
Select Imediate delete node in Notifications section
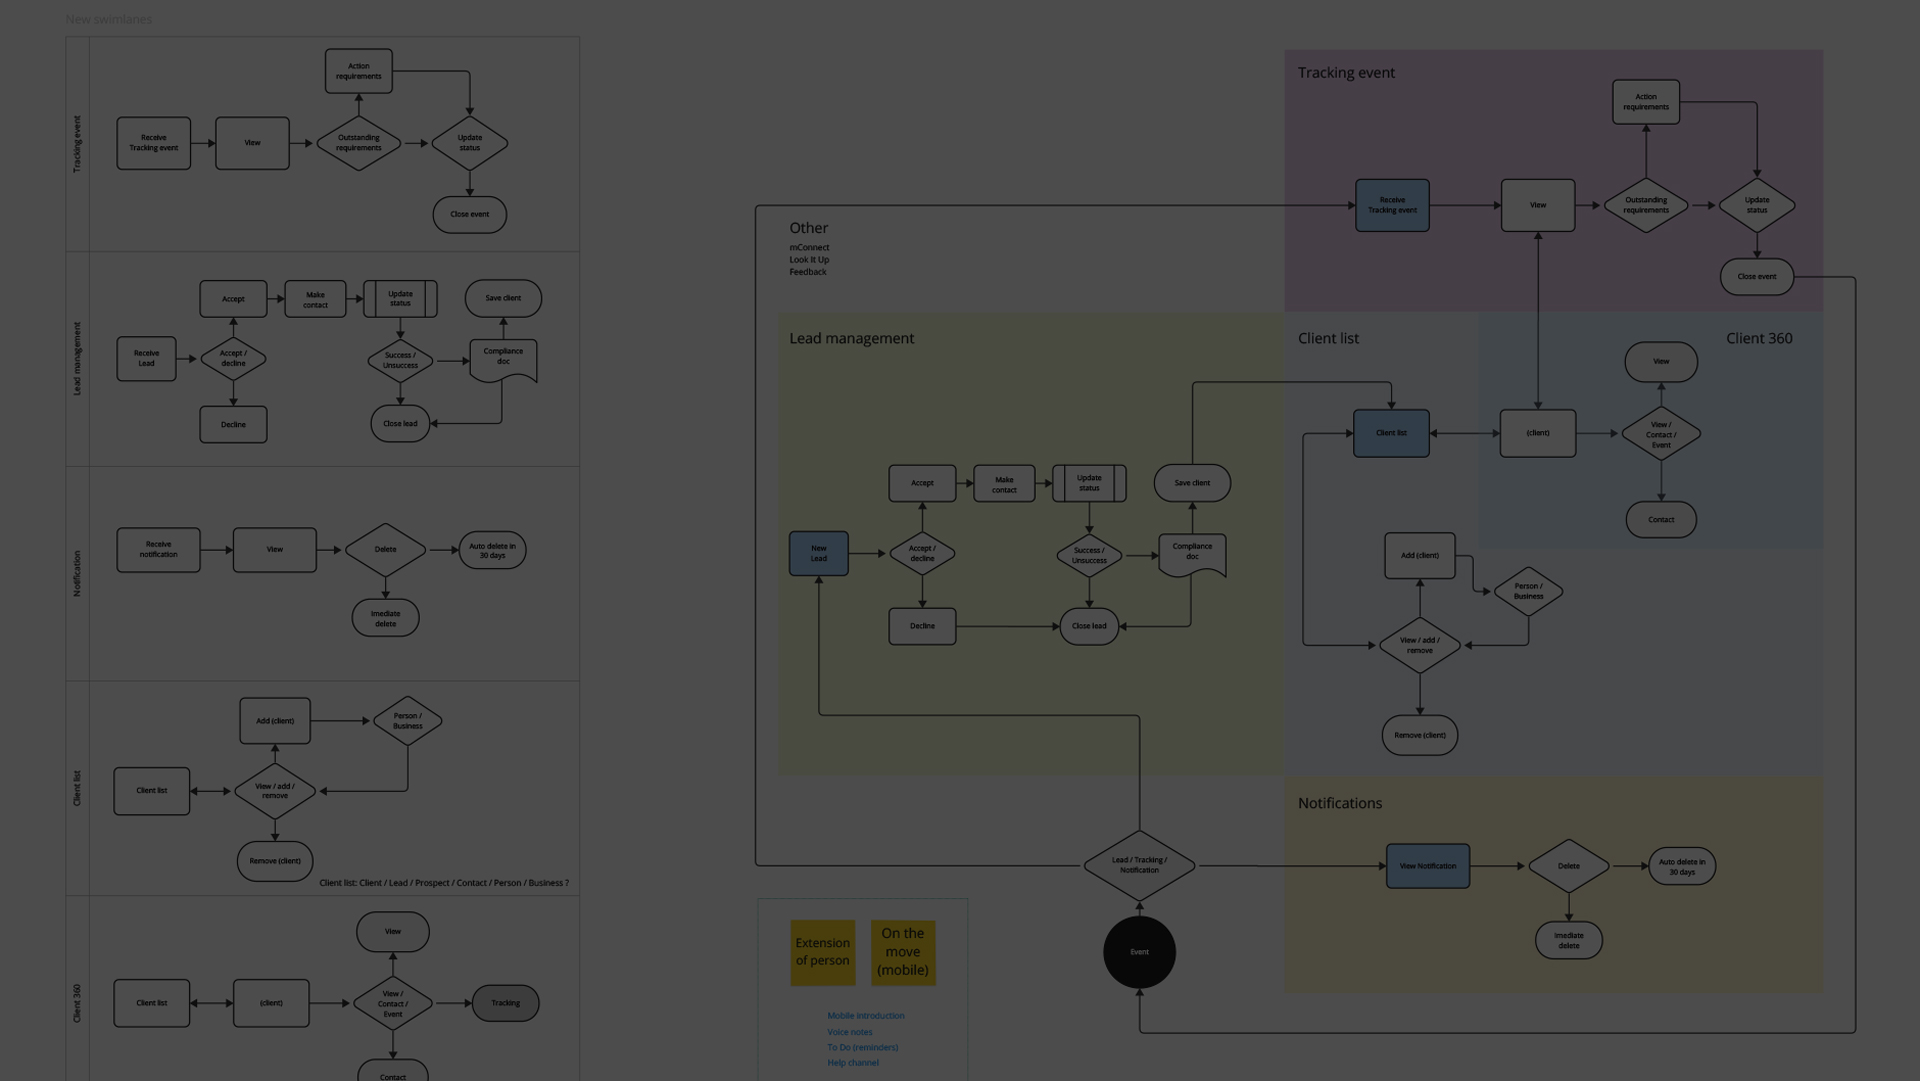[x=1569, y=941]
